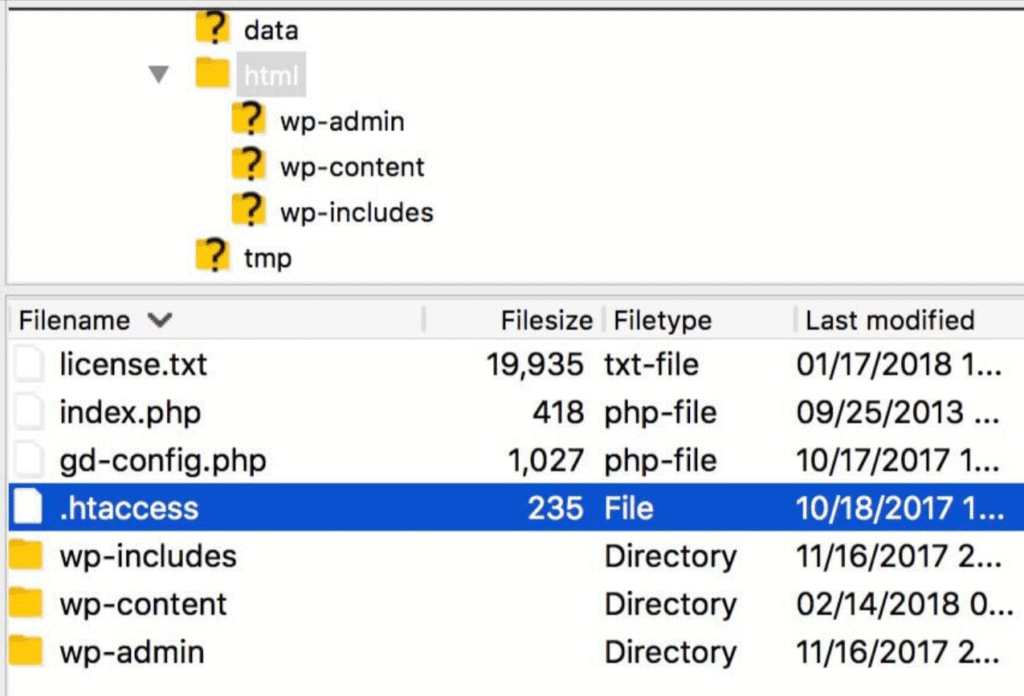
Task: Select the tmp folder in directory tree
Action: (267, 258)
